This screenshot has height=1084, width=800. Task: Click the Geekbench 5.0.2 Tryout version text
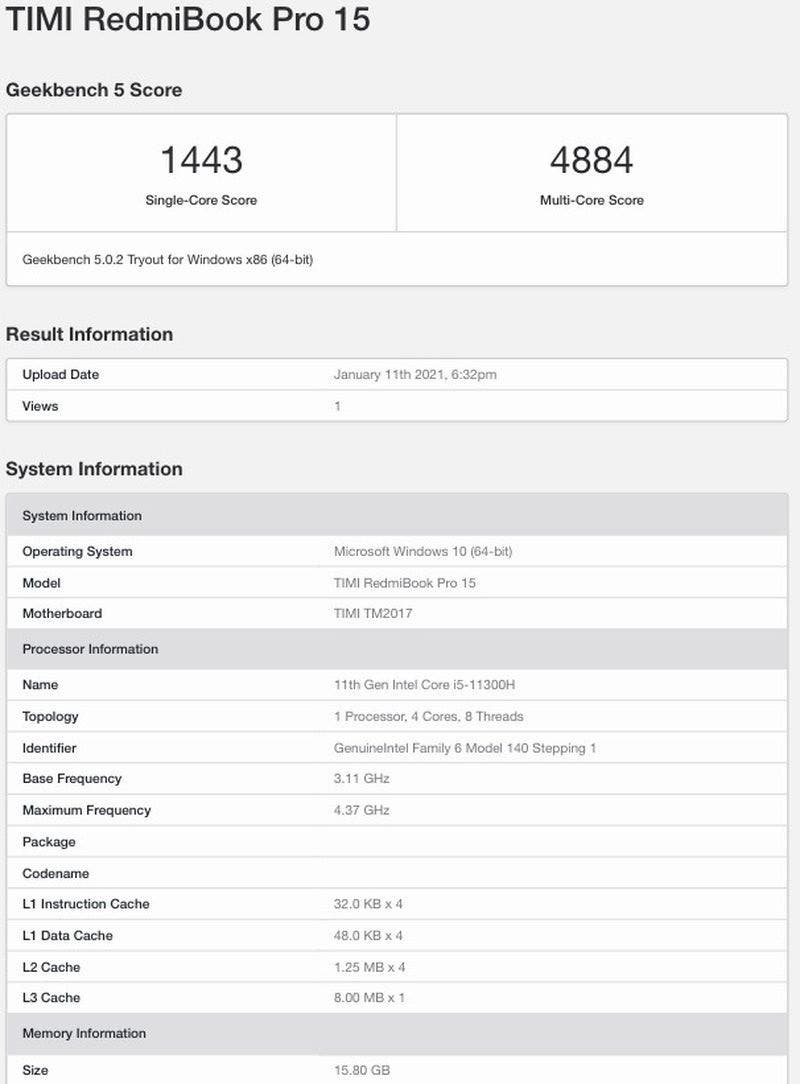(167, 260)
